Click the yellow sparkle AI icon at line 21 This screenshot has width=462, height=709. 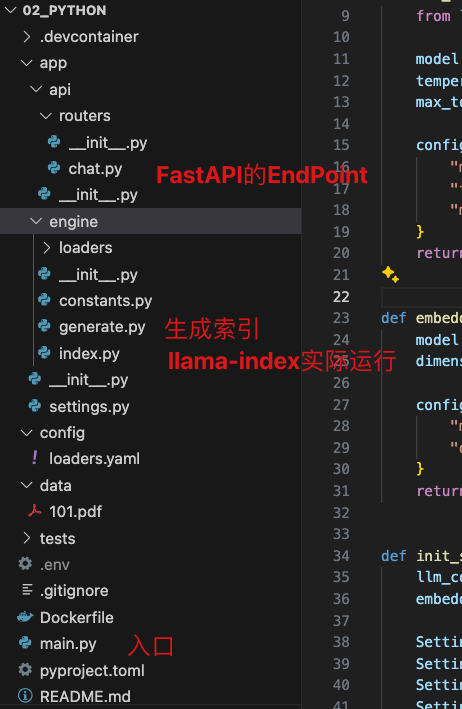pos(390,274)
